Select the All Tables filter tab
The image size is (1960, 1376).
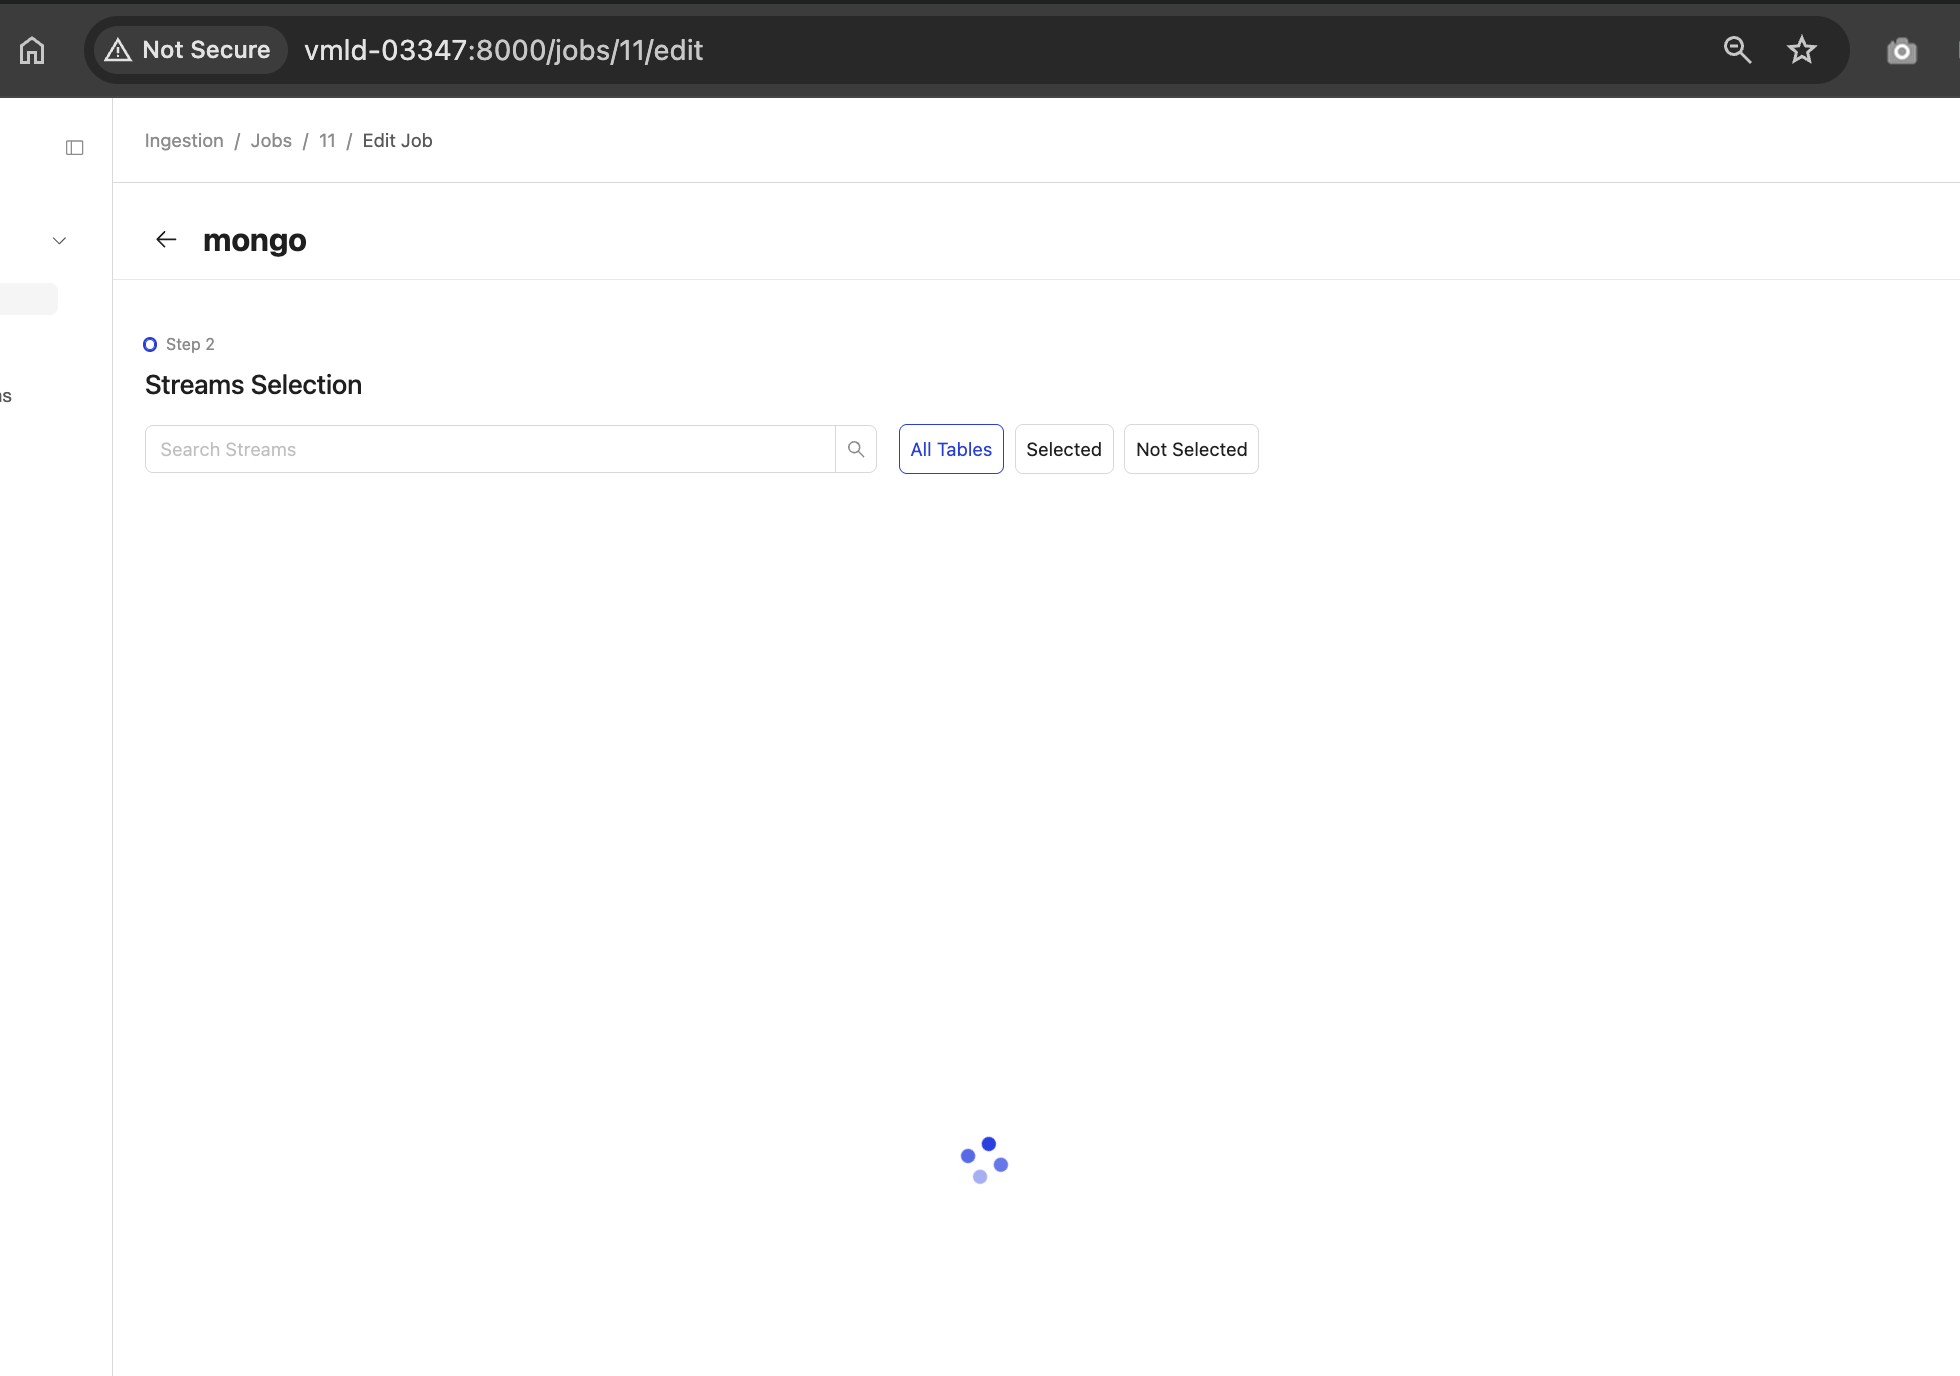pos(951,449)
